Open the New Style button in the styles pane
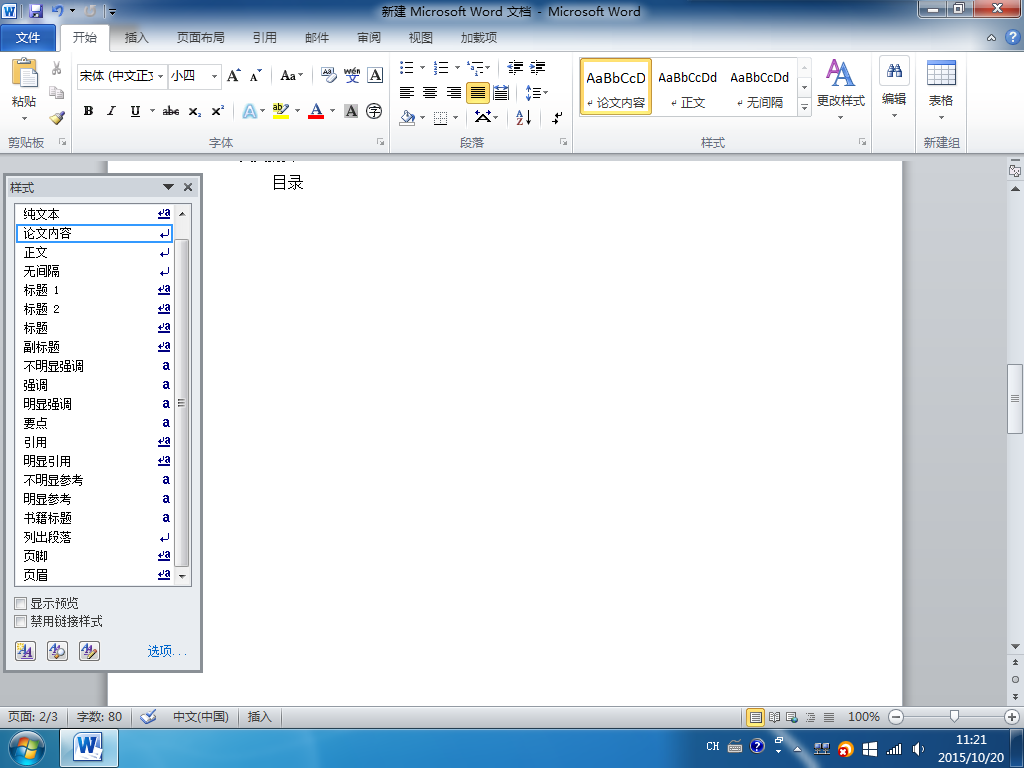The width and height of the screenshot is (1024, 768). click(25, 650)
